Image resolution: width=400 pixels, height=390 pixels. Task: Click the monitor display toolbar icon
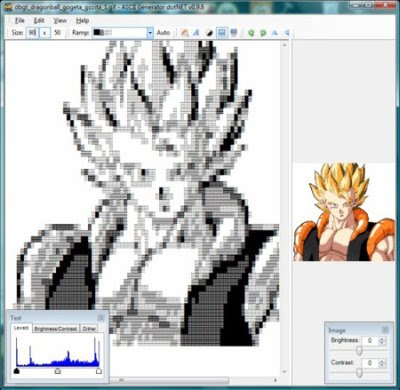pos(234,33)
